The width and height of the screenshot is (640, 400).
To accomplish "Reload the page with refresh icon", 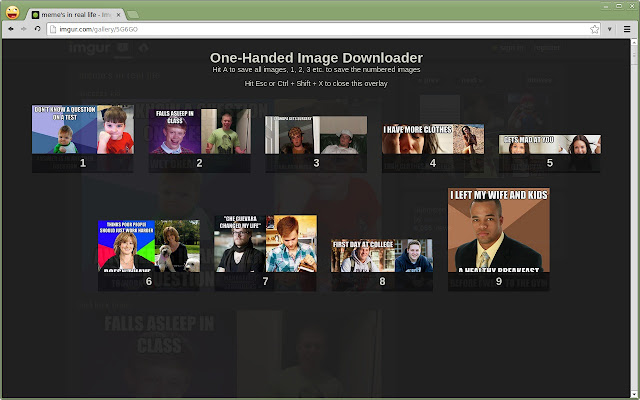I will 38,29.
